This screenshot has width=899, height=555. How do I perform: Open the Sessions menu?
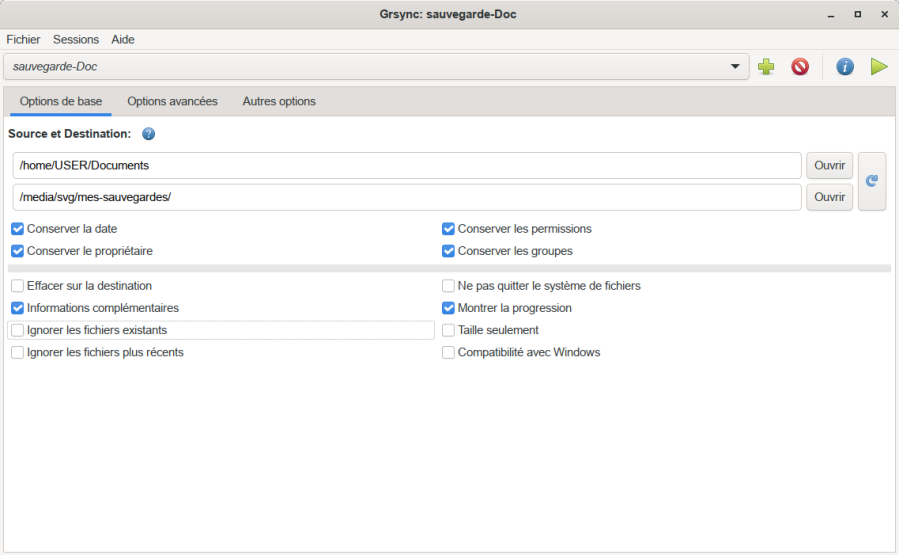(76, 40)
